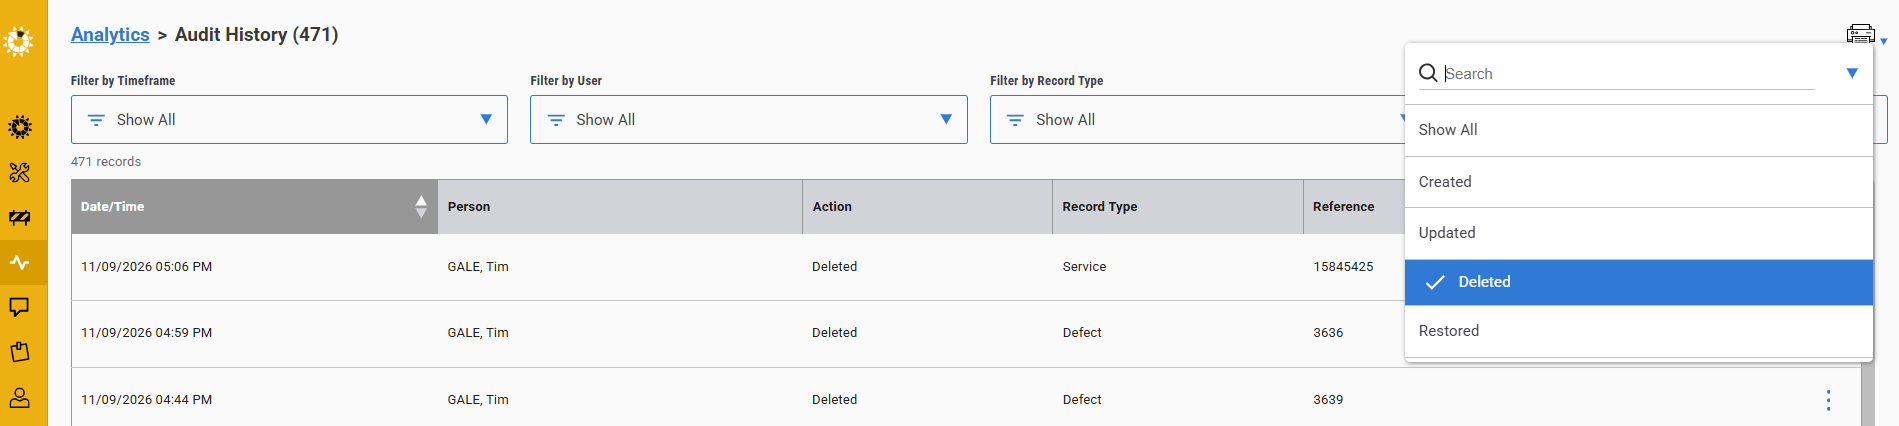This screenshot has width=1899, height=426.
Task: Select the analytics pulse sidebar icon
Action: 20,263
